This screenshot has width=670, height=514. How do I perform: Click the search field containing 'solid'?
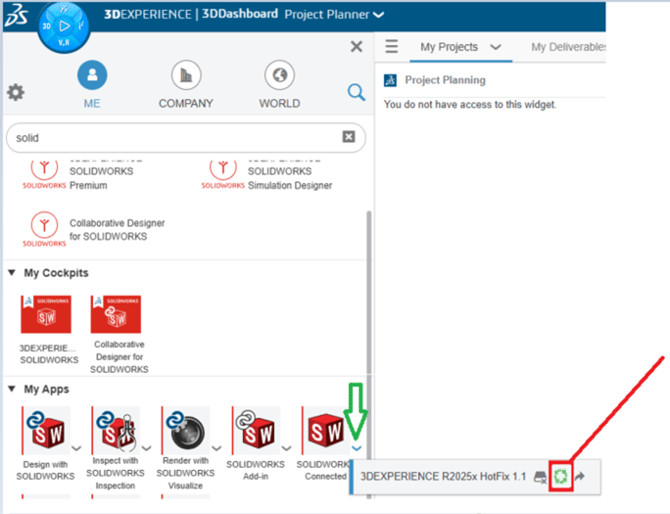point(186,138)
